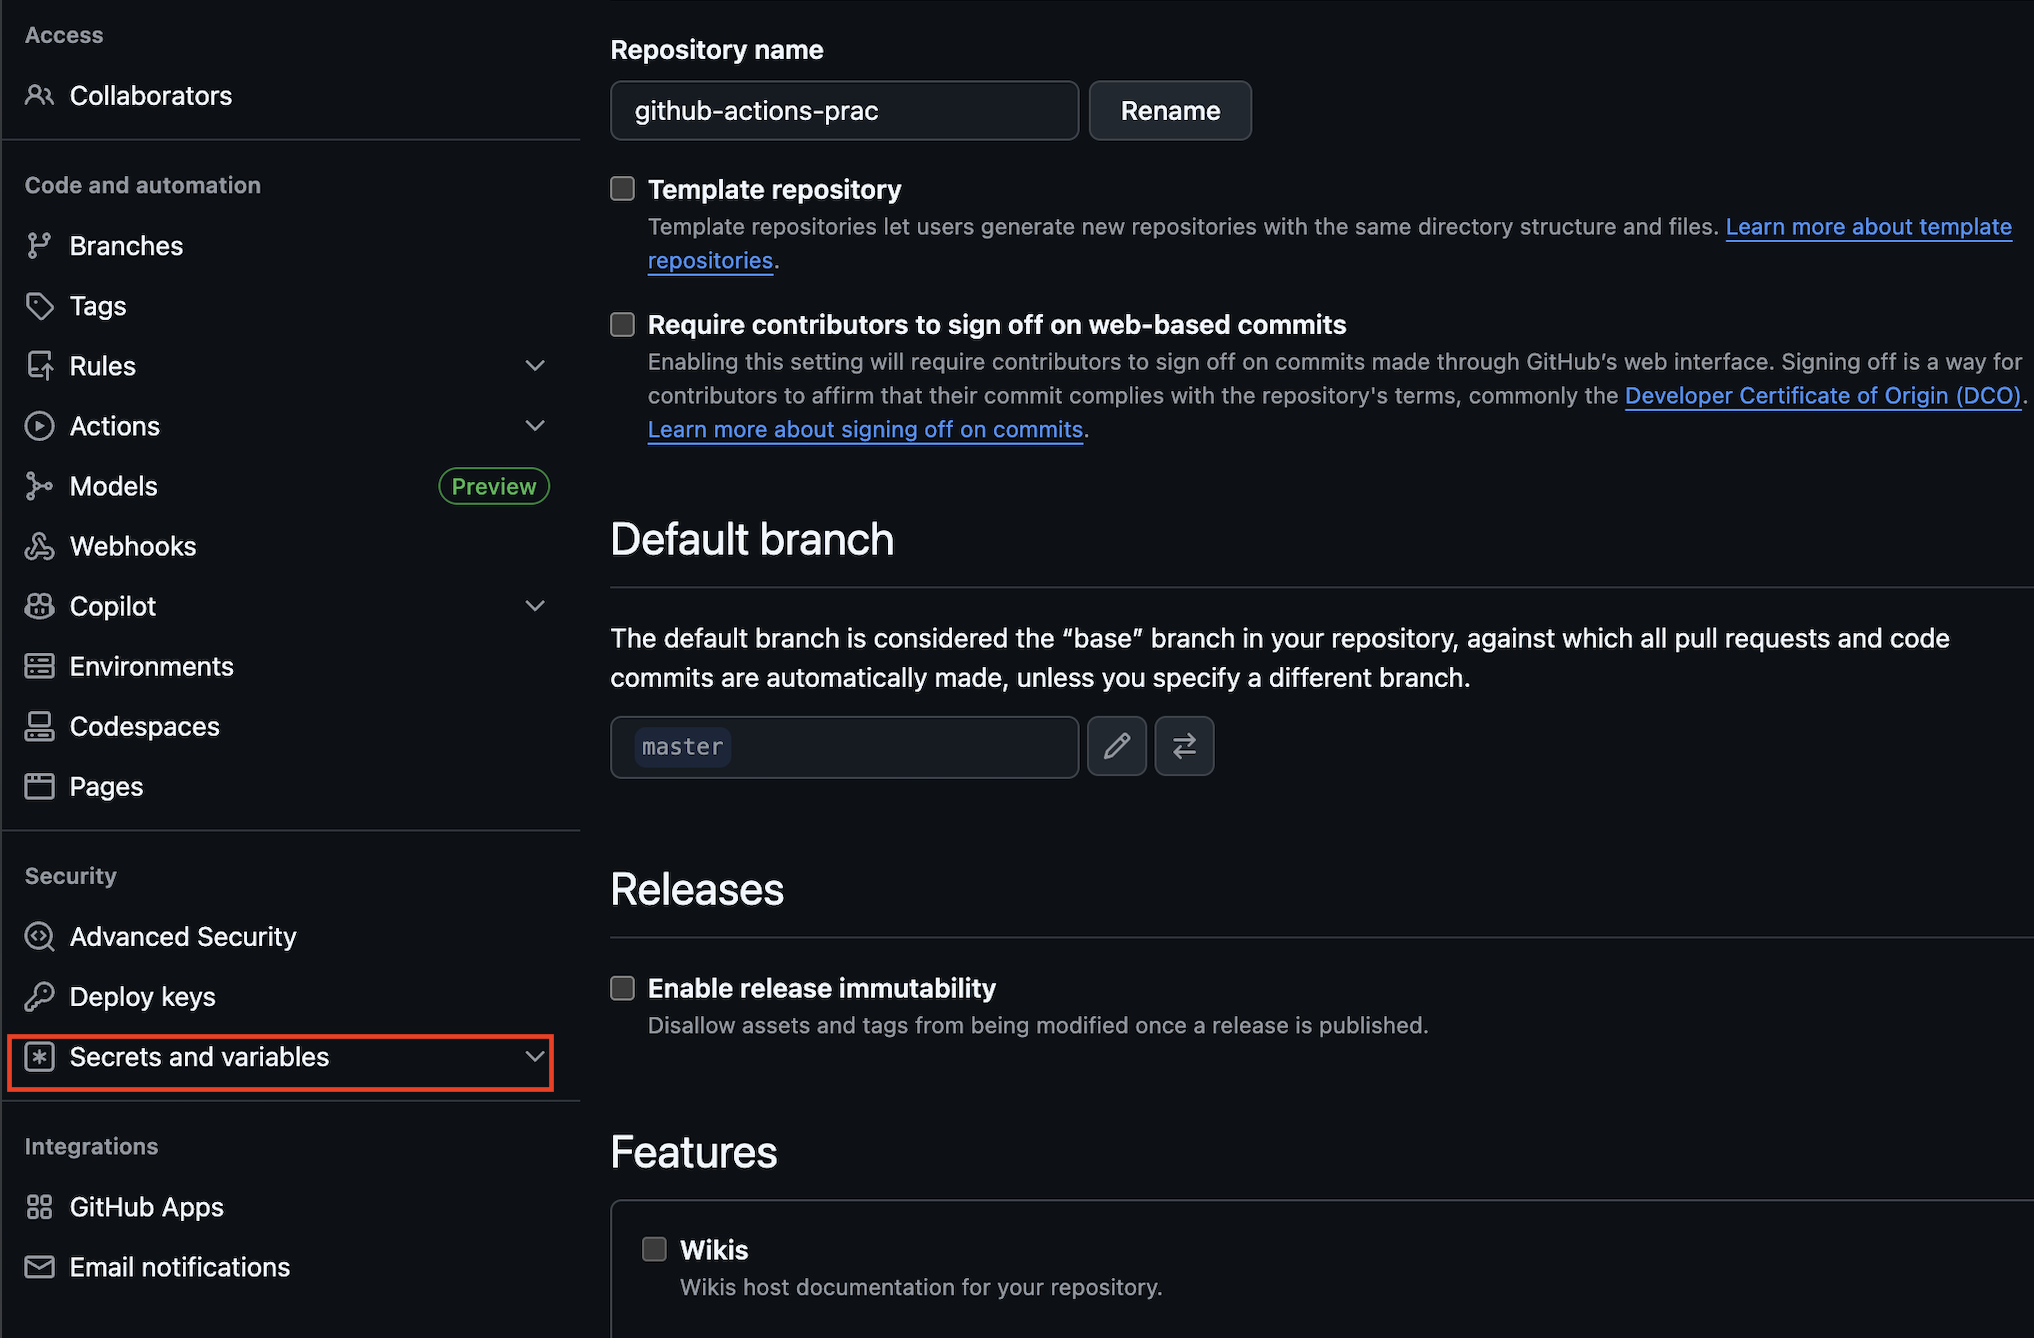Enable the Template repository checkbox

click(622, 189)
